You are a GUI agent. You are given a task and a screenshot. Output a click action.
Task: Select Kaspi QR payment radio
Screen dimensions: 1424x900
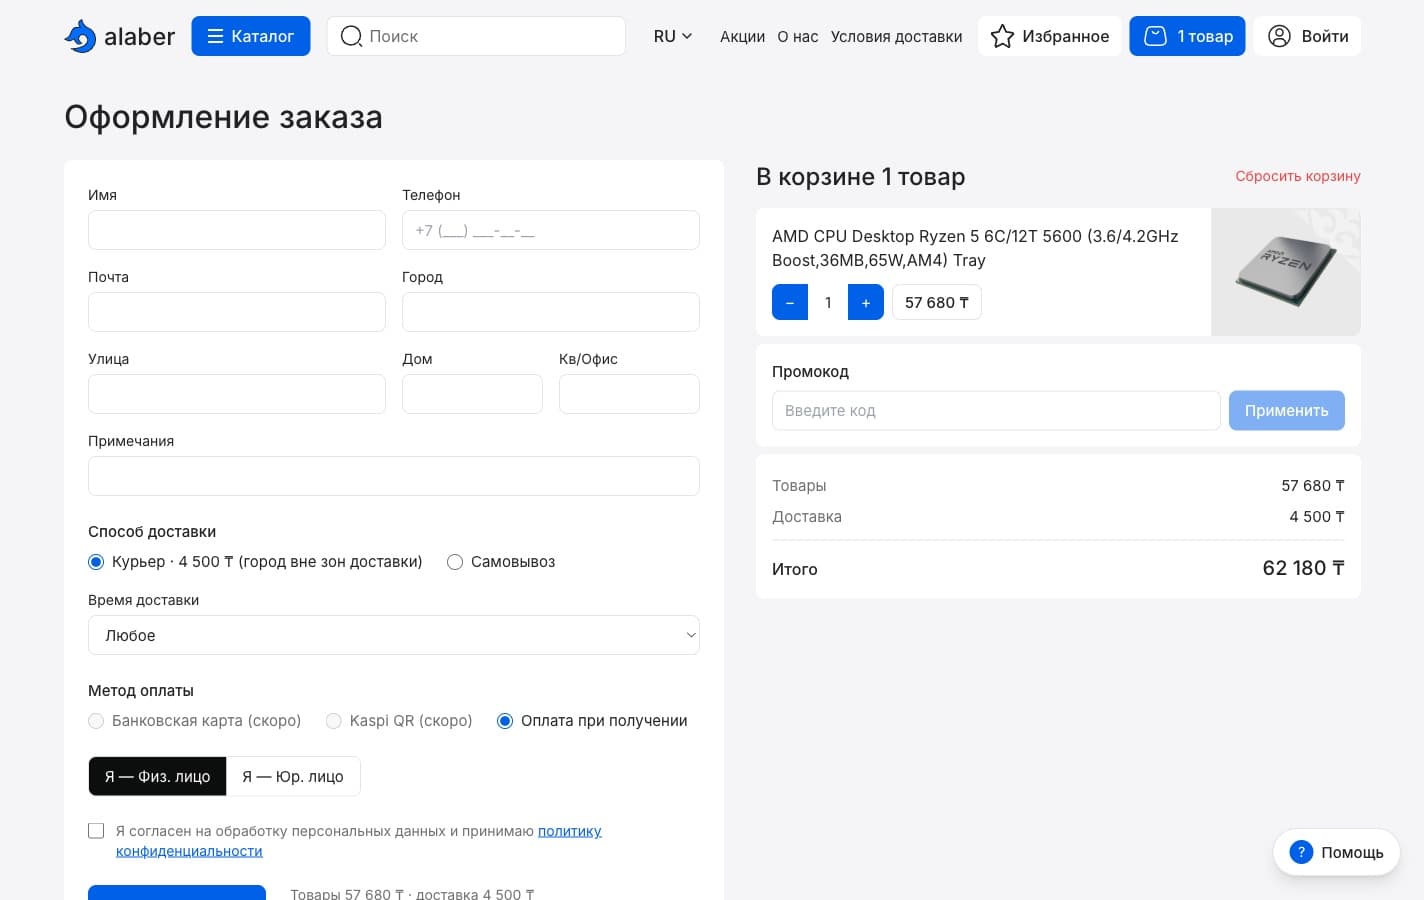(x=334, y=721)
